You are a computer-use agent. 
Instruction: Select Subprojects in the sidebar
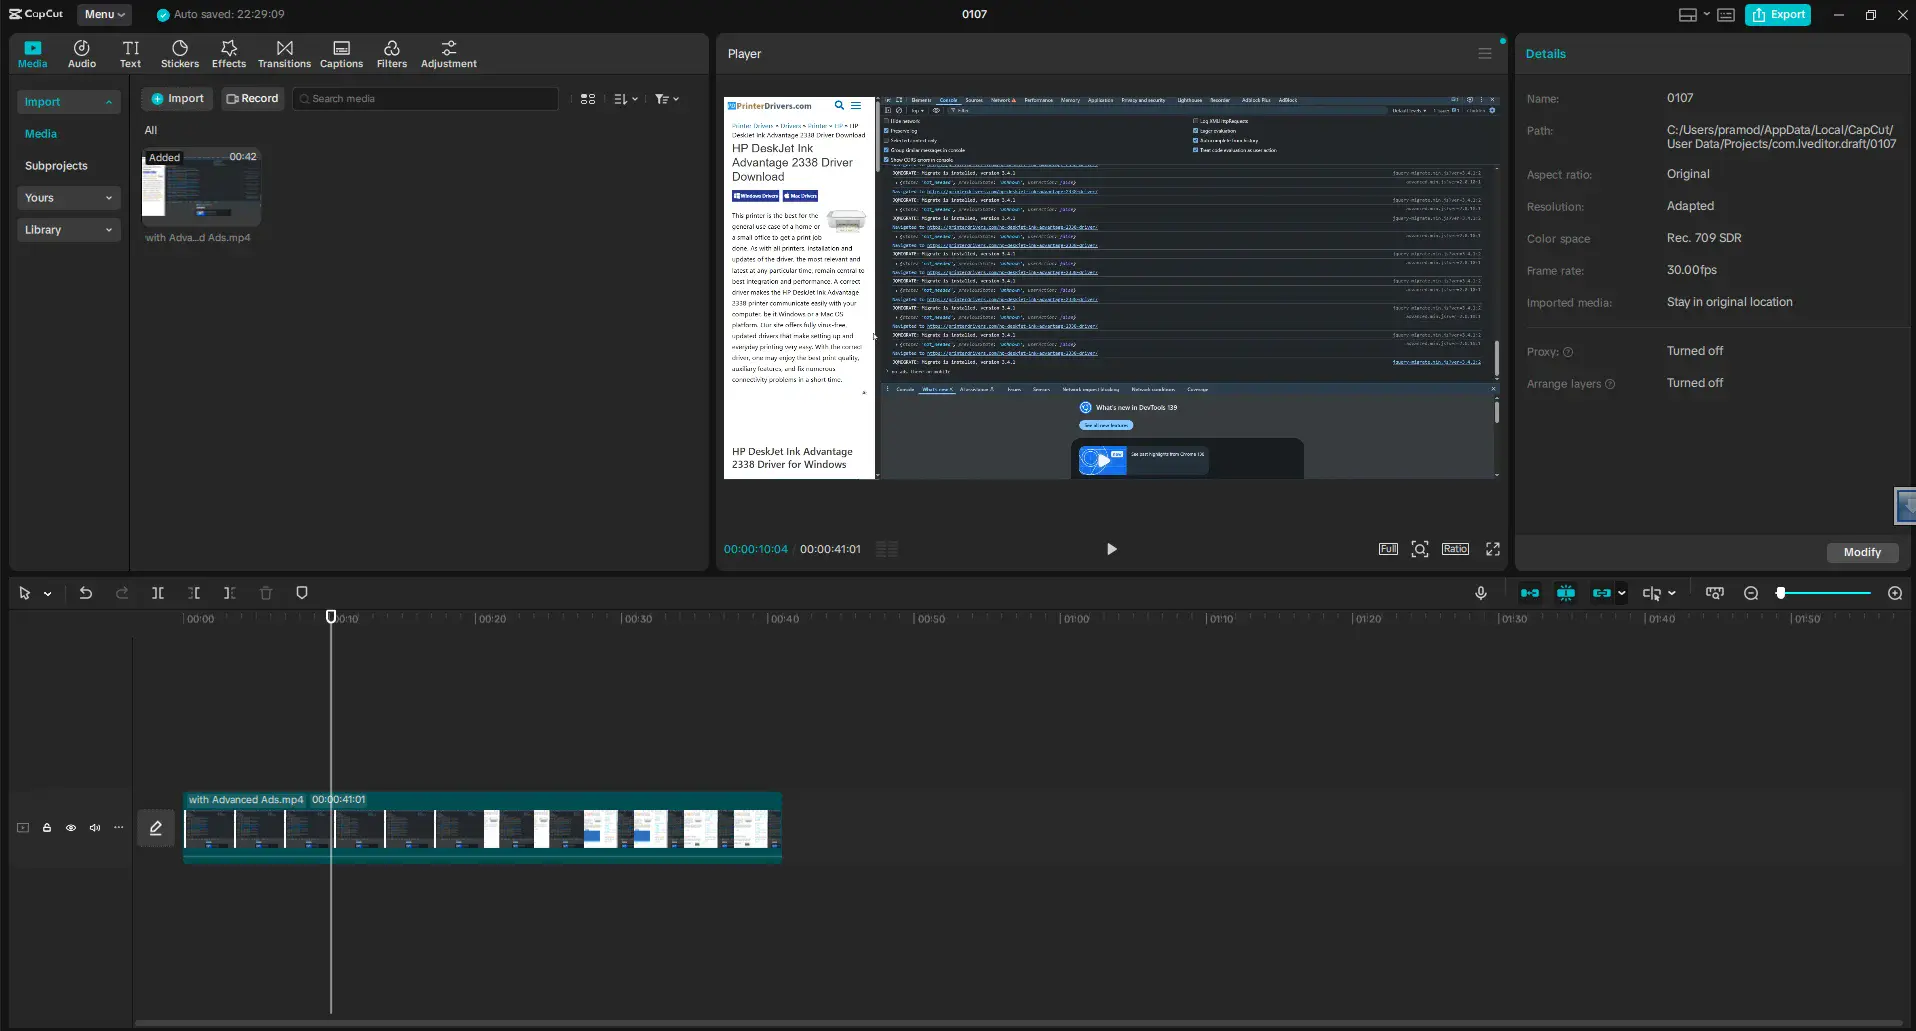[x=56, y=166]
